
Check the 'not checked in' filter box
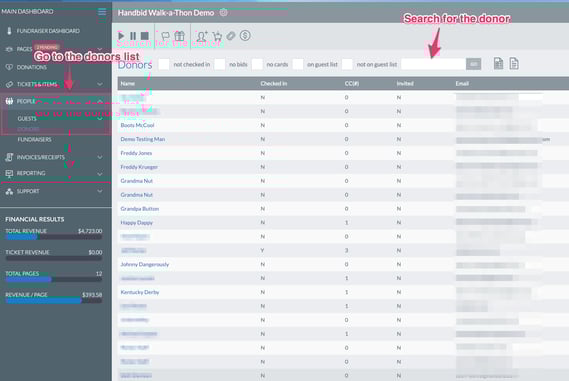pos(164,64)
